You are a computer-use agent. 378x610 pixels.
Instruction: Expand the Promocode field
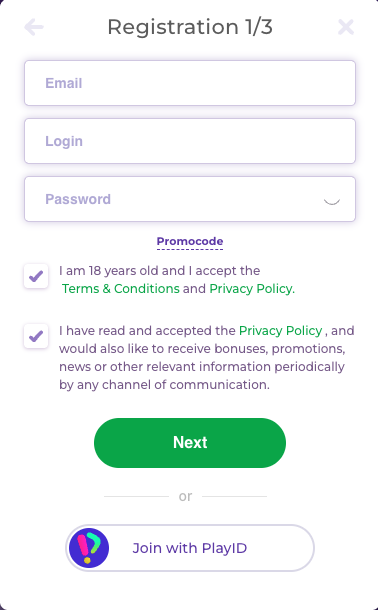[x=190, y=242]
